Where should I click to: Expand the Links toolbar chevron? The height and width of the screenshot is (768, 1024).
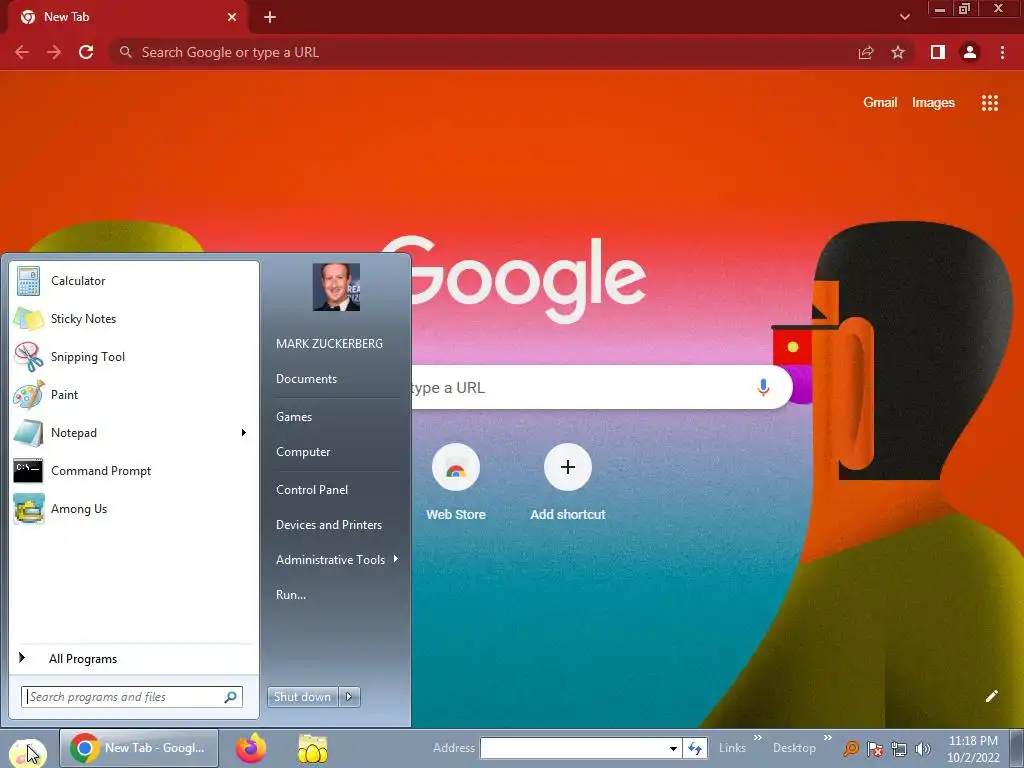(758, 738)
